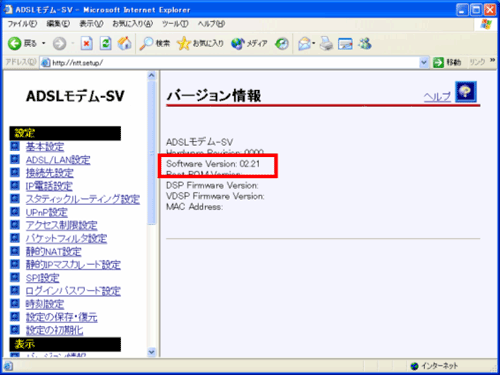Click the Edit toolbar icon next to printer
Image resolution: width=500 pixels, height=375 pixels.
point(345,43)
